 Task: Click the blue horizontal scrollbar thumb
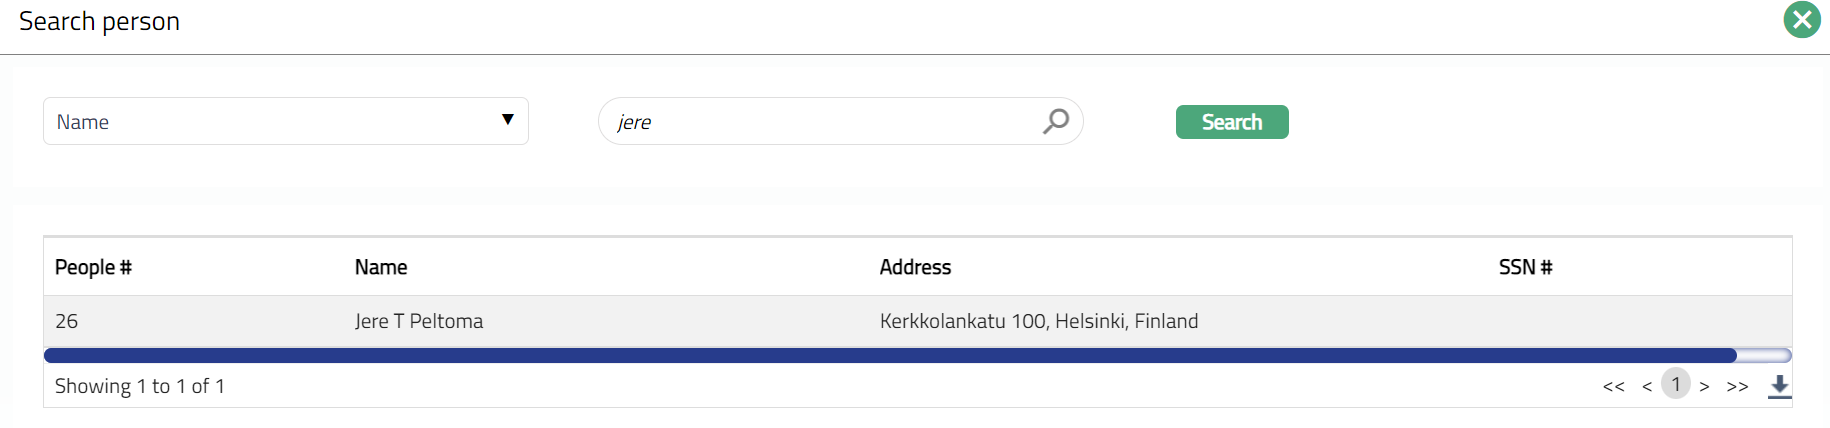(890, 355)
